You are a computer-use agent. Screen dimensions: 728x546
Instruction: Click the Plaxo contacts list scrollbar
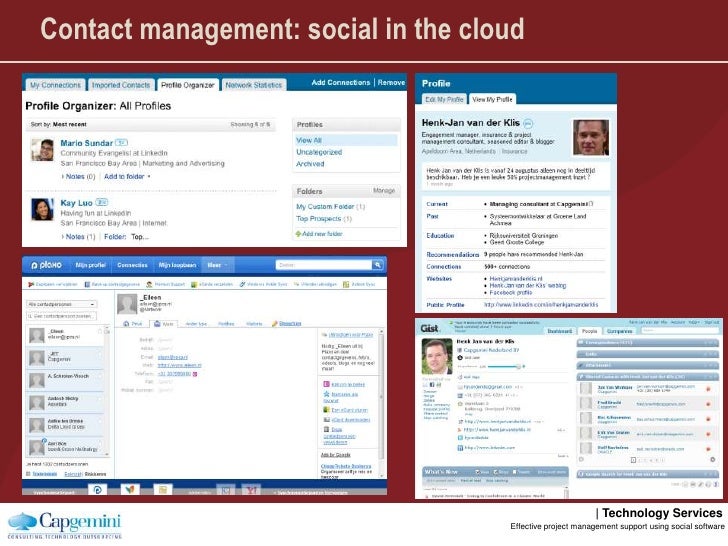pos(107,391)
